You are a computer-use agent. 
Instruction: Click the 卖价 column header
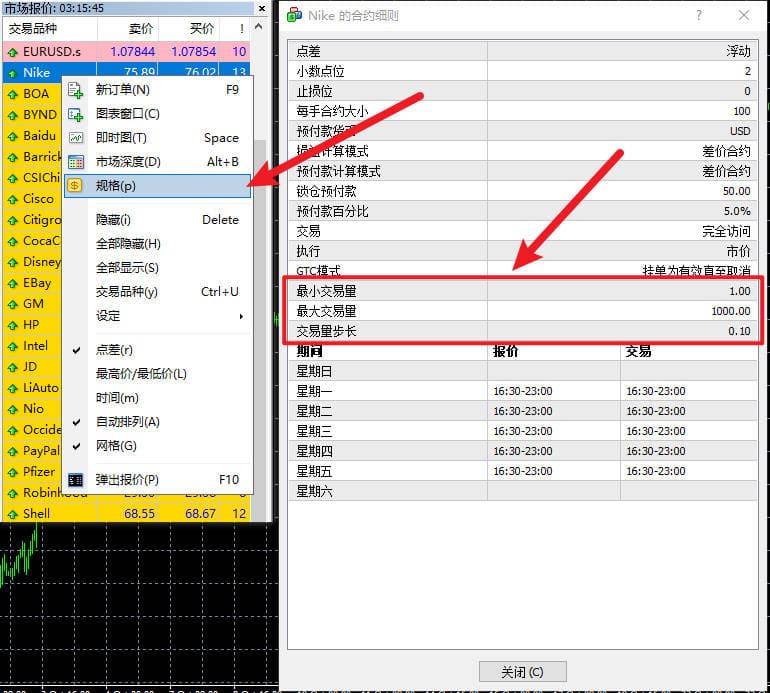(128, 29)
